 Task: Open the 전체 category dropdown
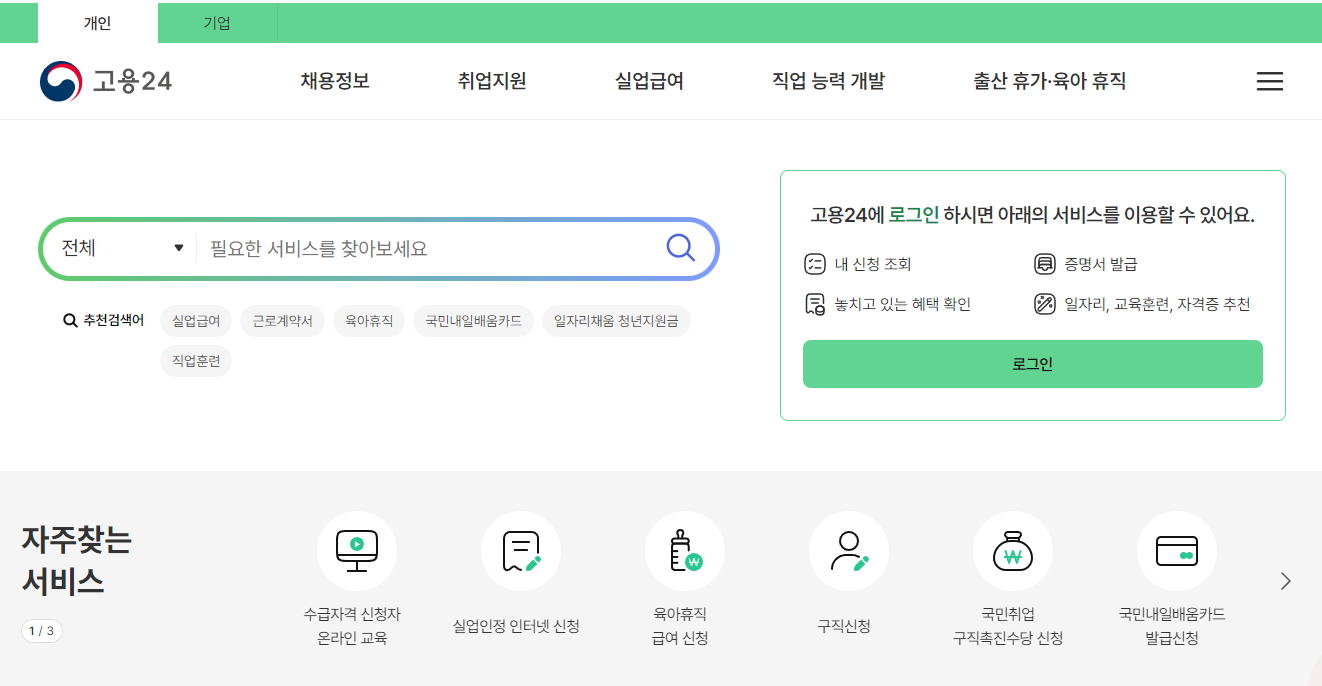120,247
